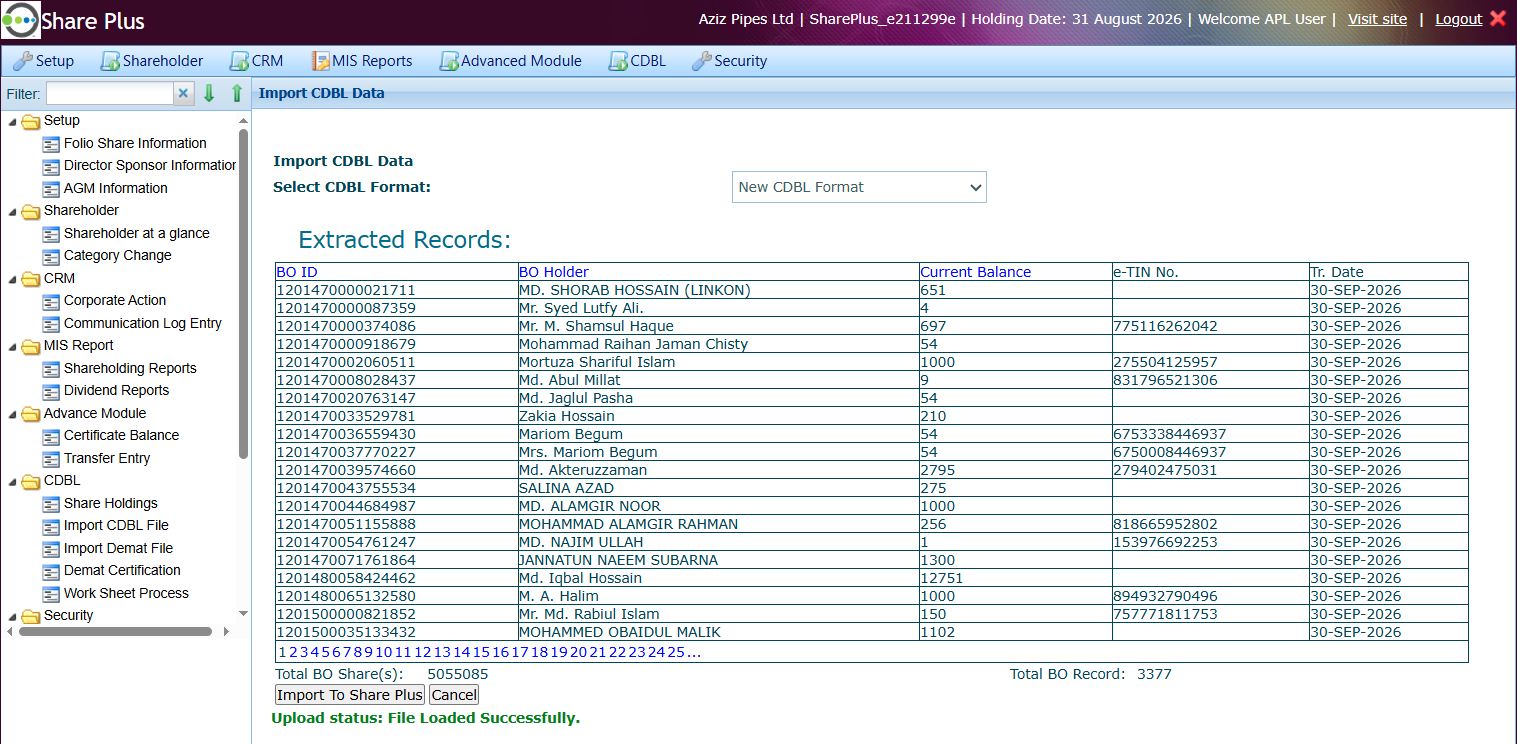This screenshot has width=1517, height=744.
Task: Open the CRM menu in top bar
Action: pos(256,61)
